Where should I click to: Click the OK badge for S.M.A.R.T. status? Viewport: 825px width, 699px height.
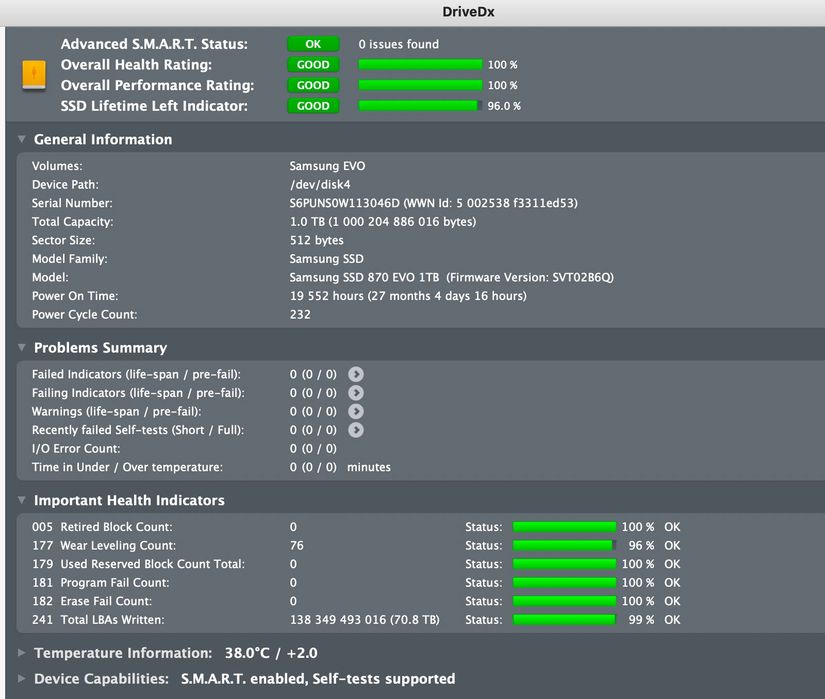[313, 44]
